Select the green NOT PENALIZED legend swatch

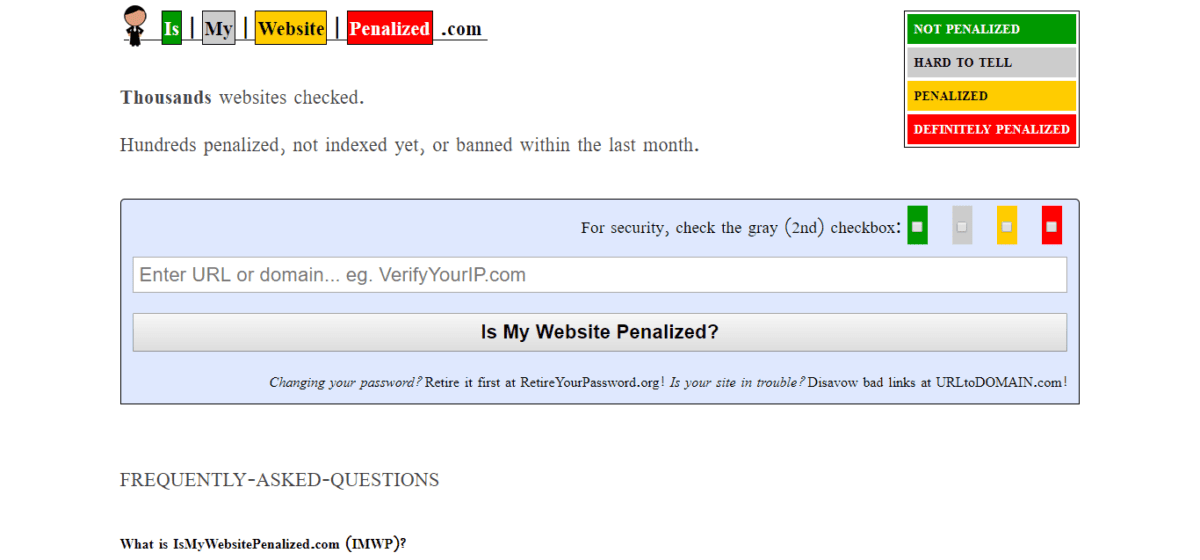992,29
